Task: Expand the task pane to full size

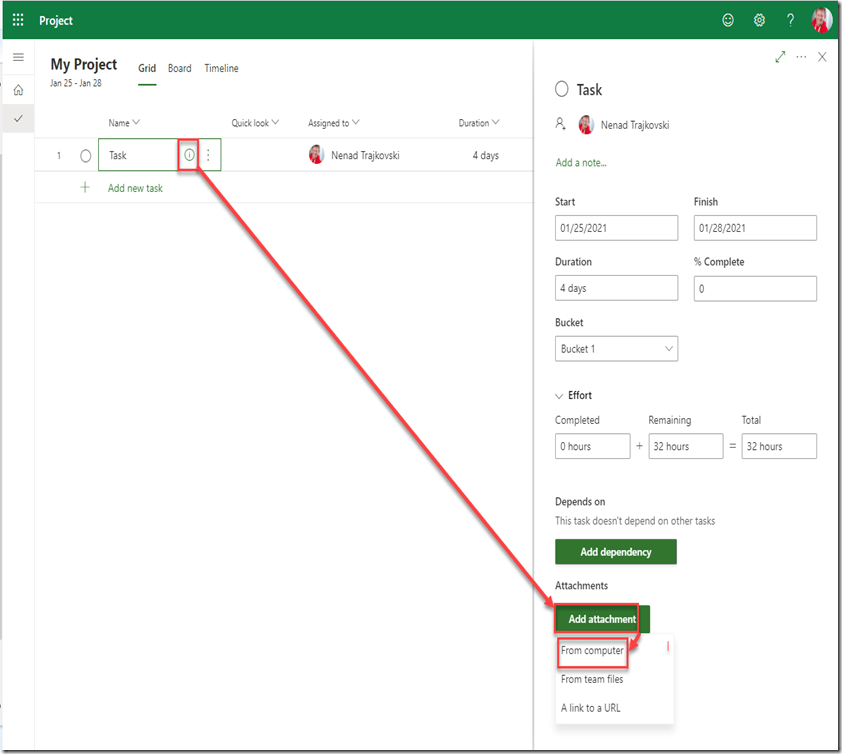Action: 780,58
